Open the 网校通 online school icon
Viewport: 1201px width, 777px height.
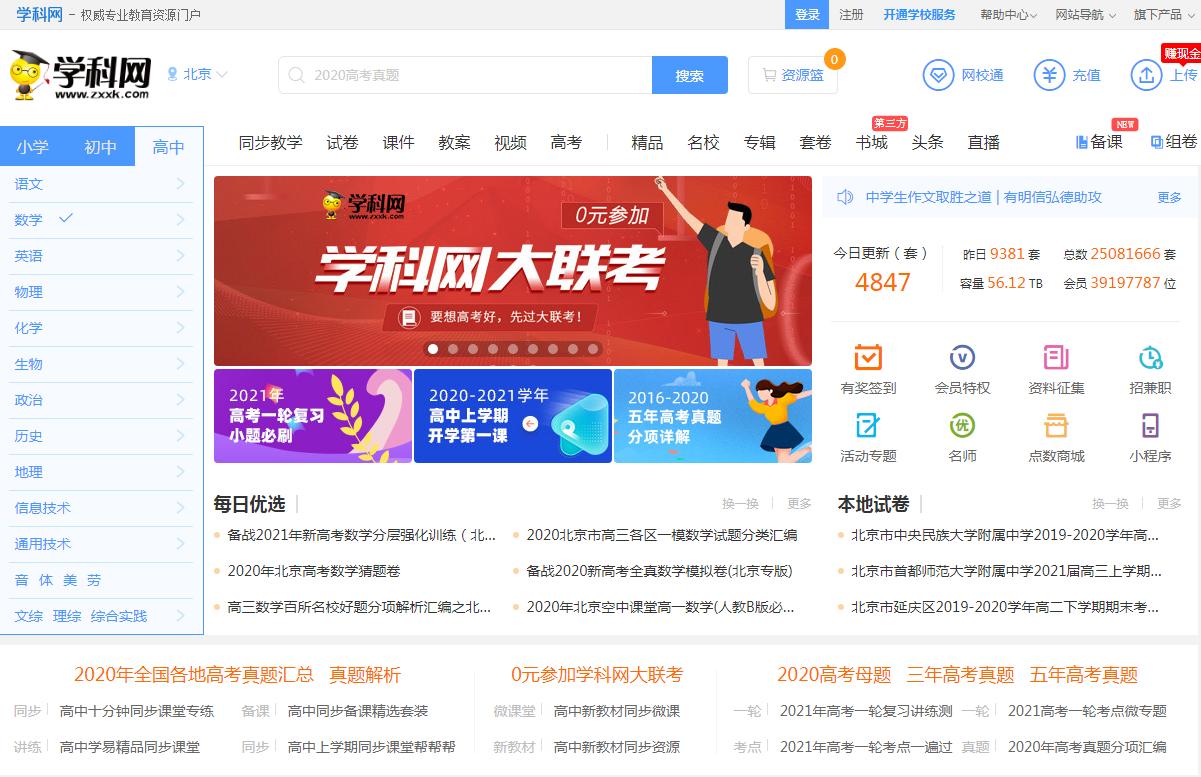(x=963, y=75)
